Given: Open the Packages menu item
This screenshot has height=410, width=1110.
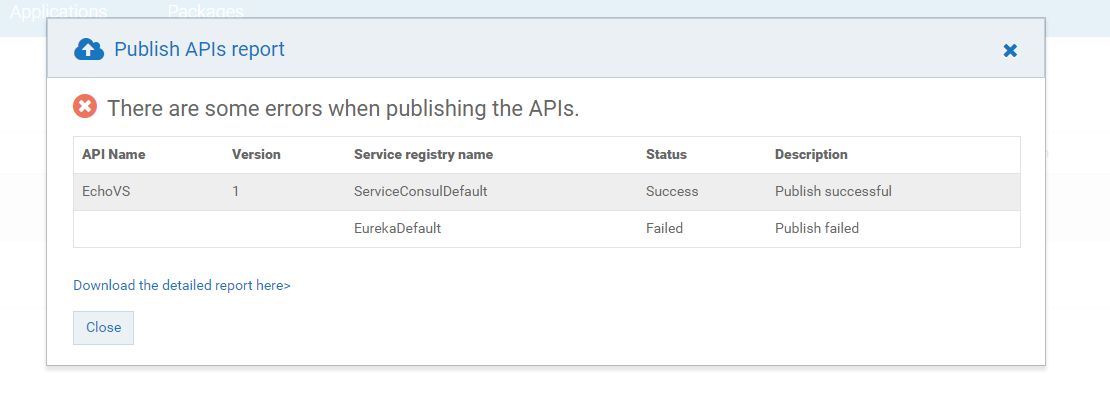Looking at the screenshot, I should [x=205, y=12].
